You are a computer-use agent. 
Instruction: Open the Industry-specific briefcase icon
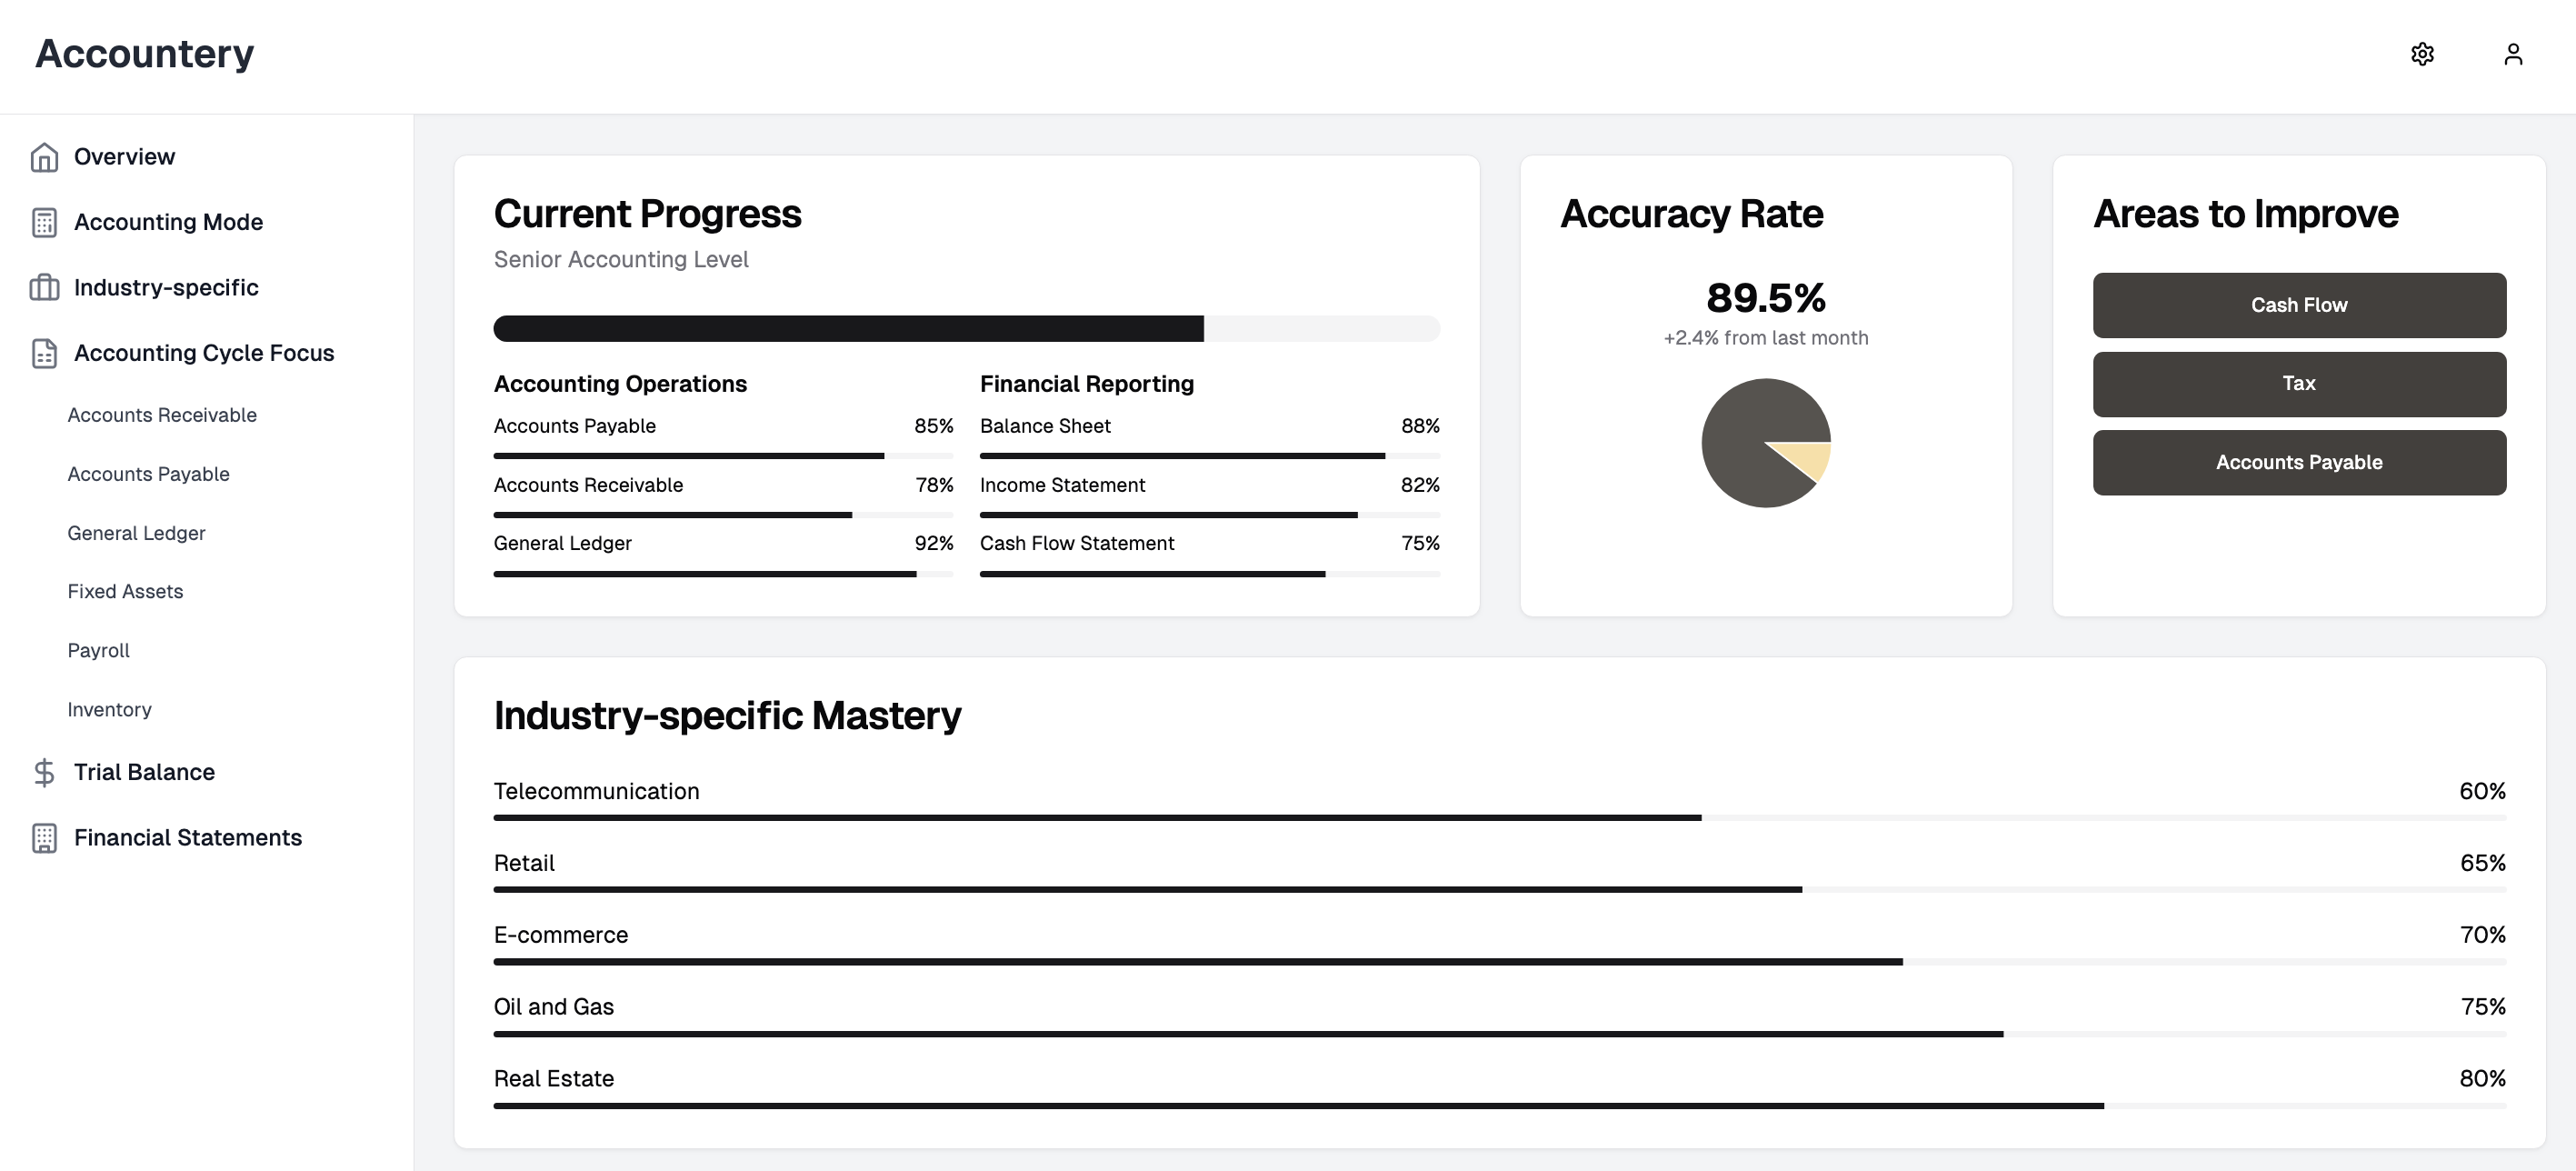pos(44,288)
